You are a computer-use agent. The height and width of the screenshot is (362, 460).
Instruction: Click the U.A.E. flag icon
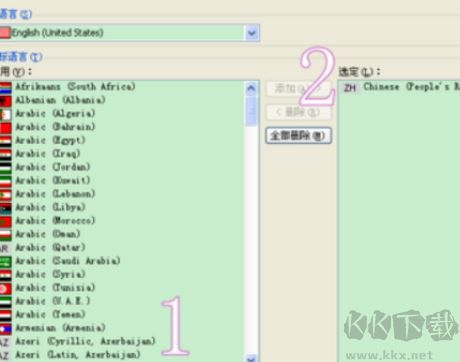tap(6, 302)
